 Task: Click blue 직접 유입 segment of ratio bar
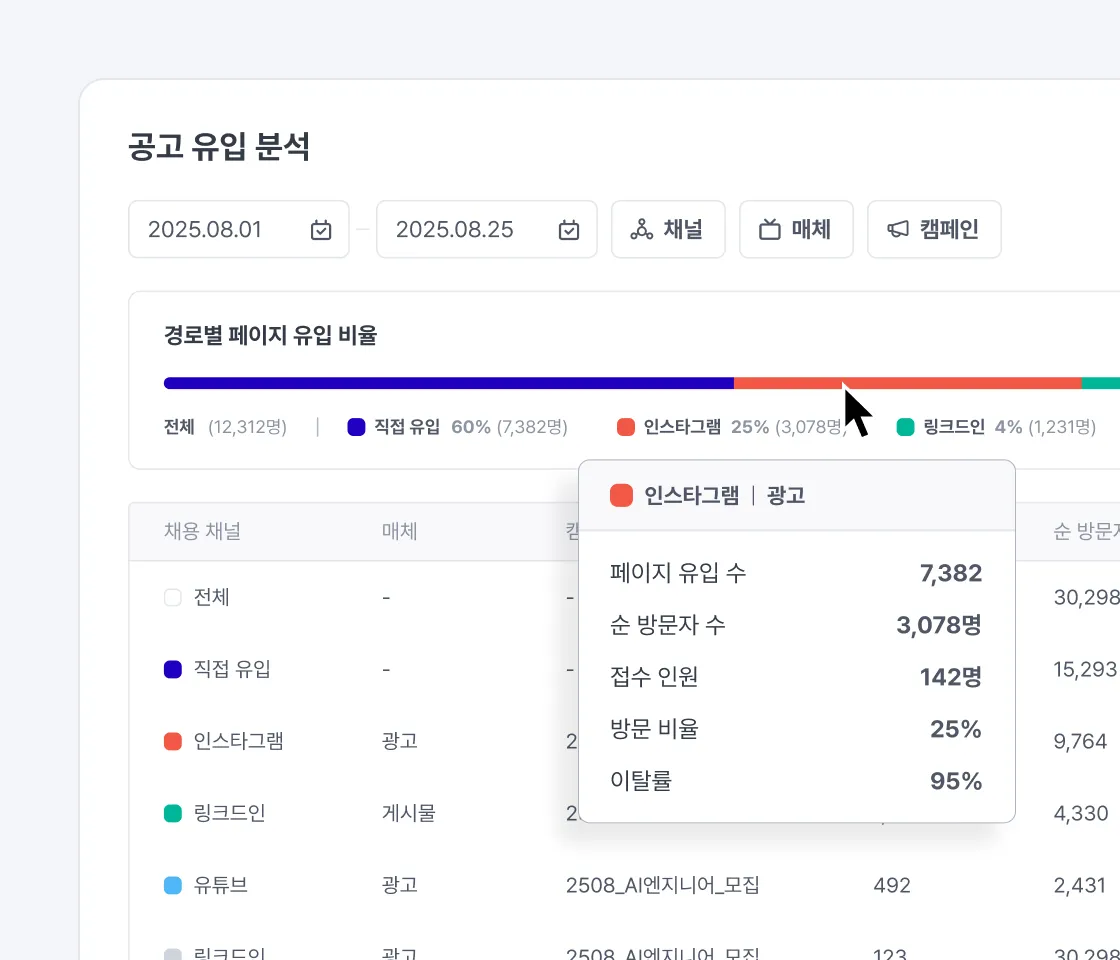(x=449, y=384)
